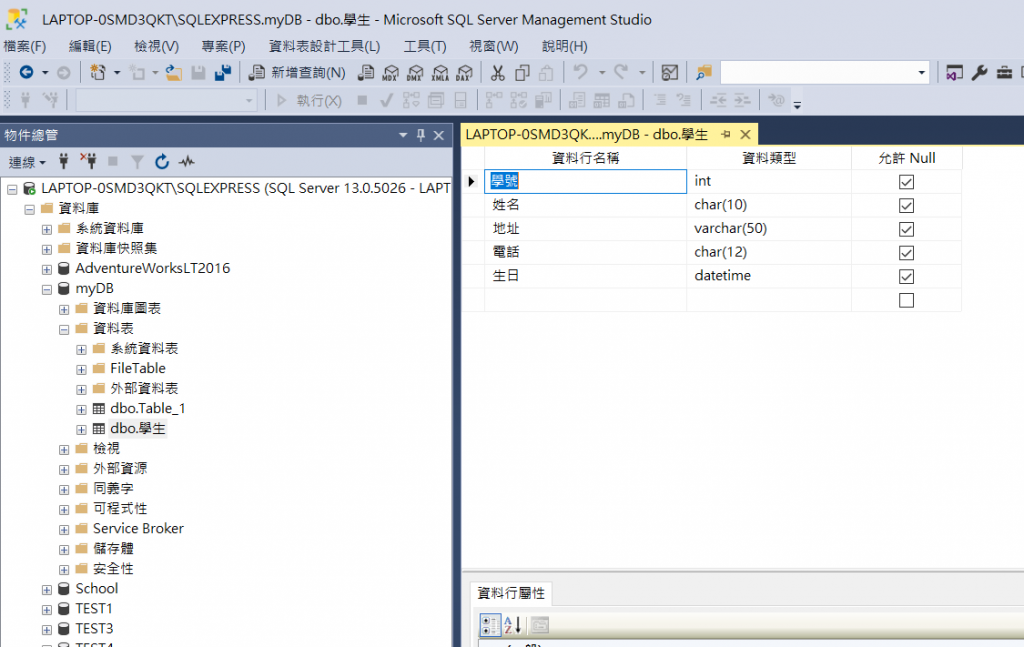Click the Alphabetical sort icon in 資料行屬性
Viewport: 1024px width, 647px height.
point(513,625)
